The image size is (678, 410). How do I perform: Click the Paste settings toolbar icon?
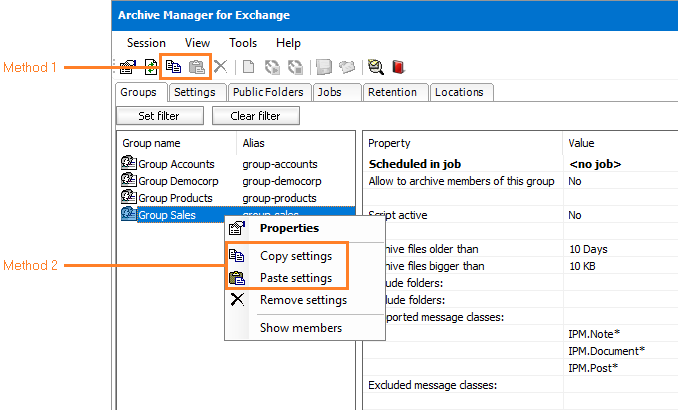197,68
